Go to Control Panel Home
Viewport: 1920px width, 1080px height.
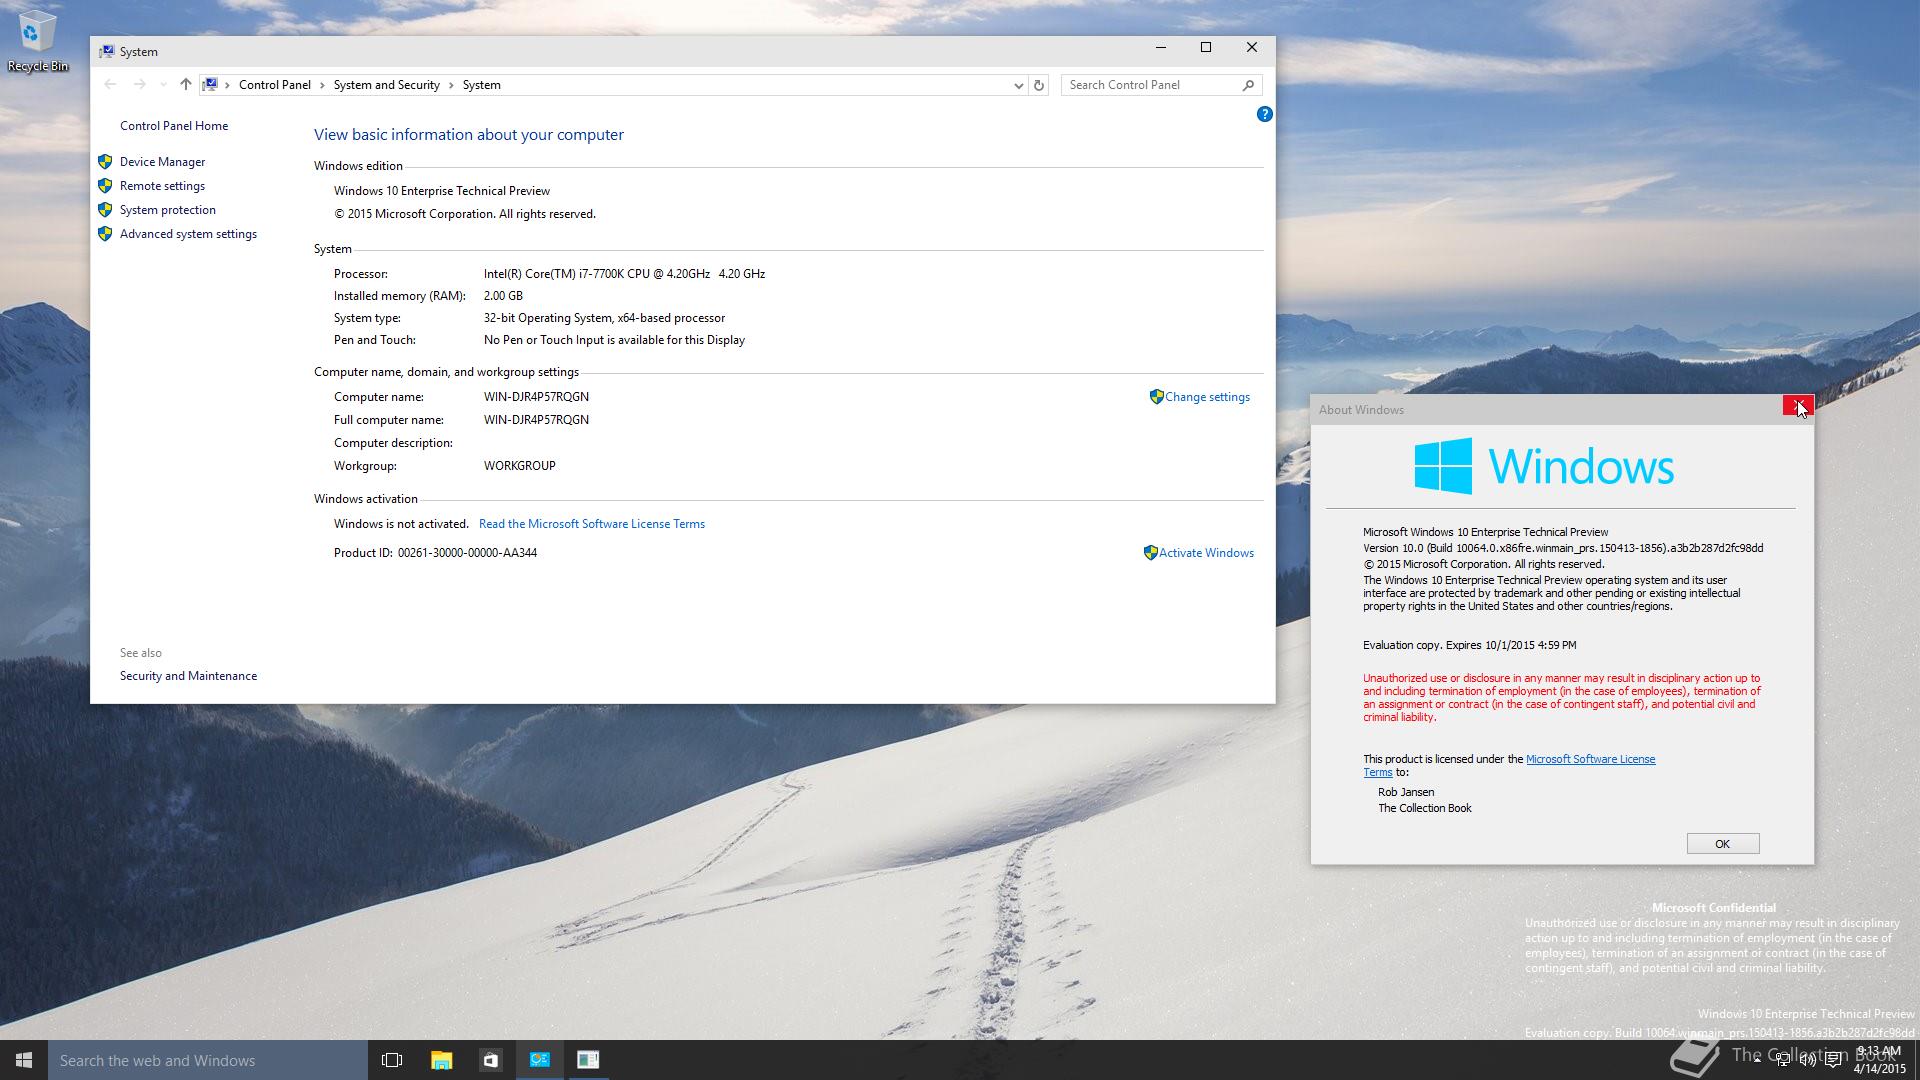click(x=174, y=126)
